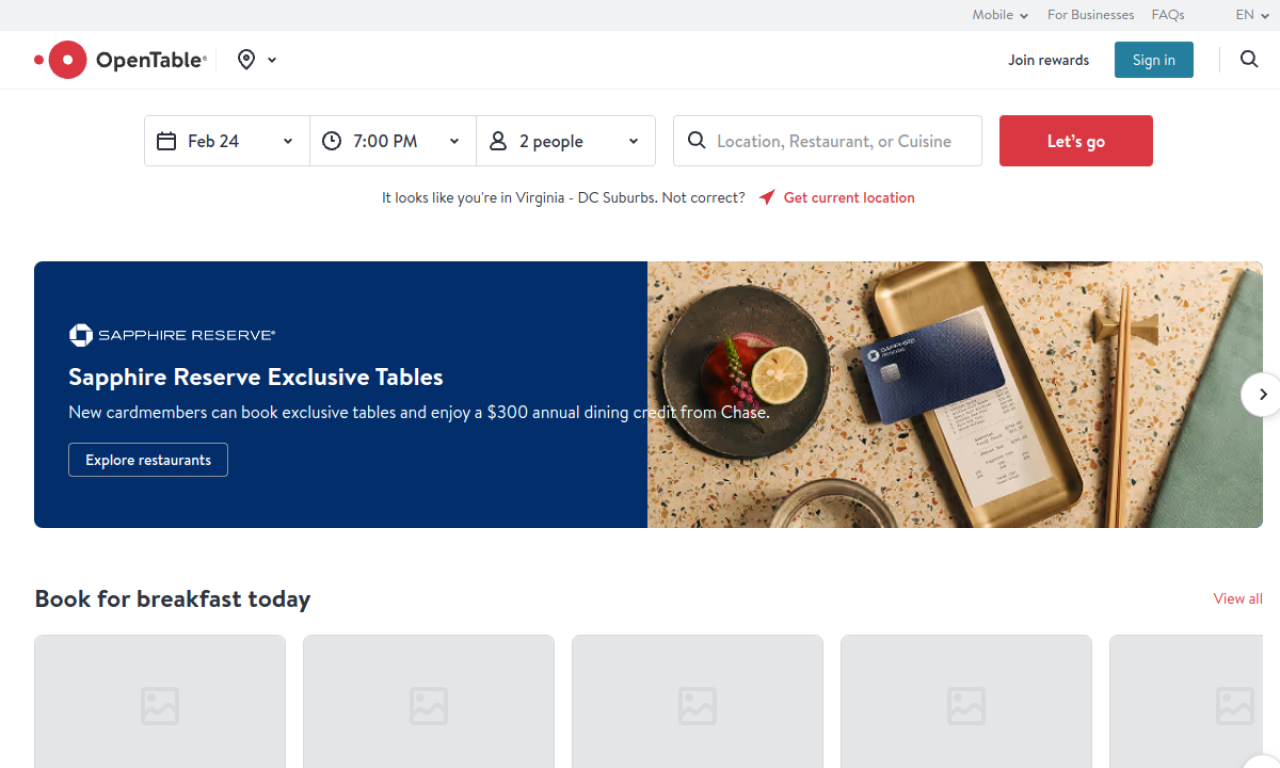Click the Let's go button
This screenshot has width=1280, height=768.
1075,141
